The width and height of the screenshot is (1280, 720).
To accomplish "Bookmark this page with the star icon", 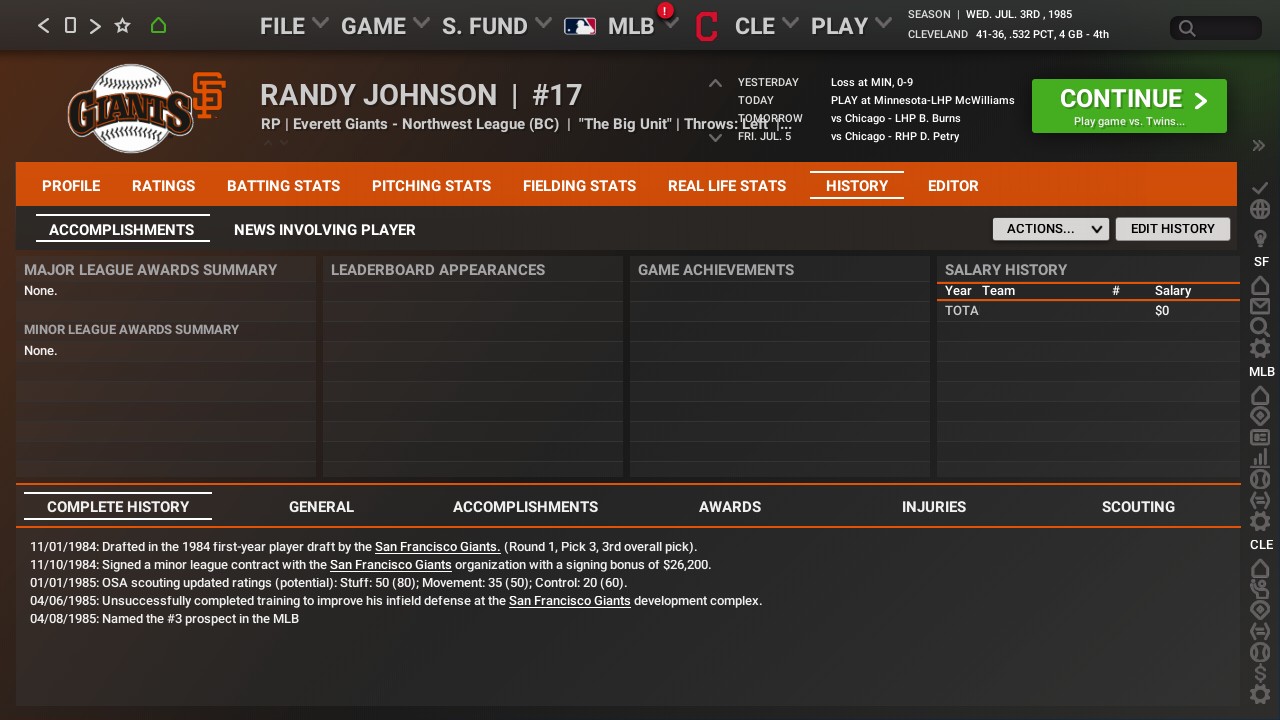I will [x=122, y=26].
